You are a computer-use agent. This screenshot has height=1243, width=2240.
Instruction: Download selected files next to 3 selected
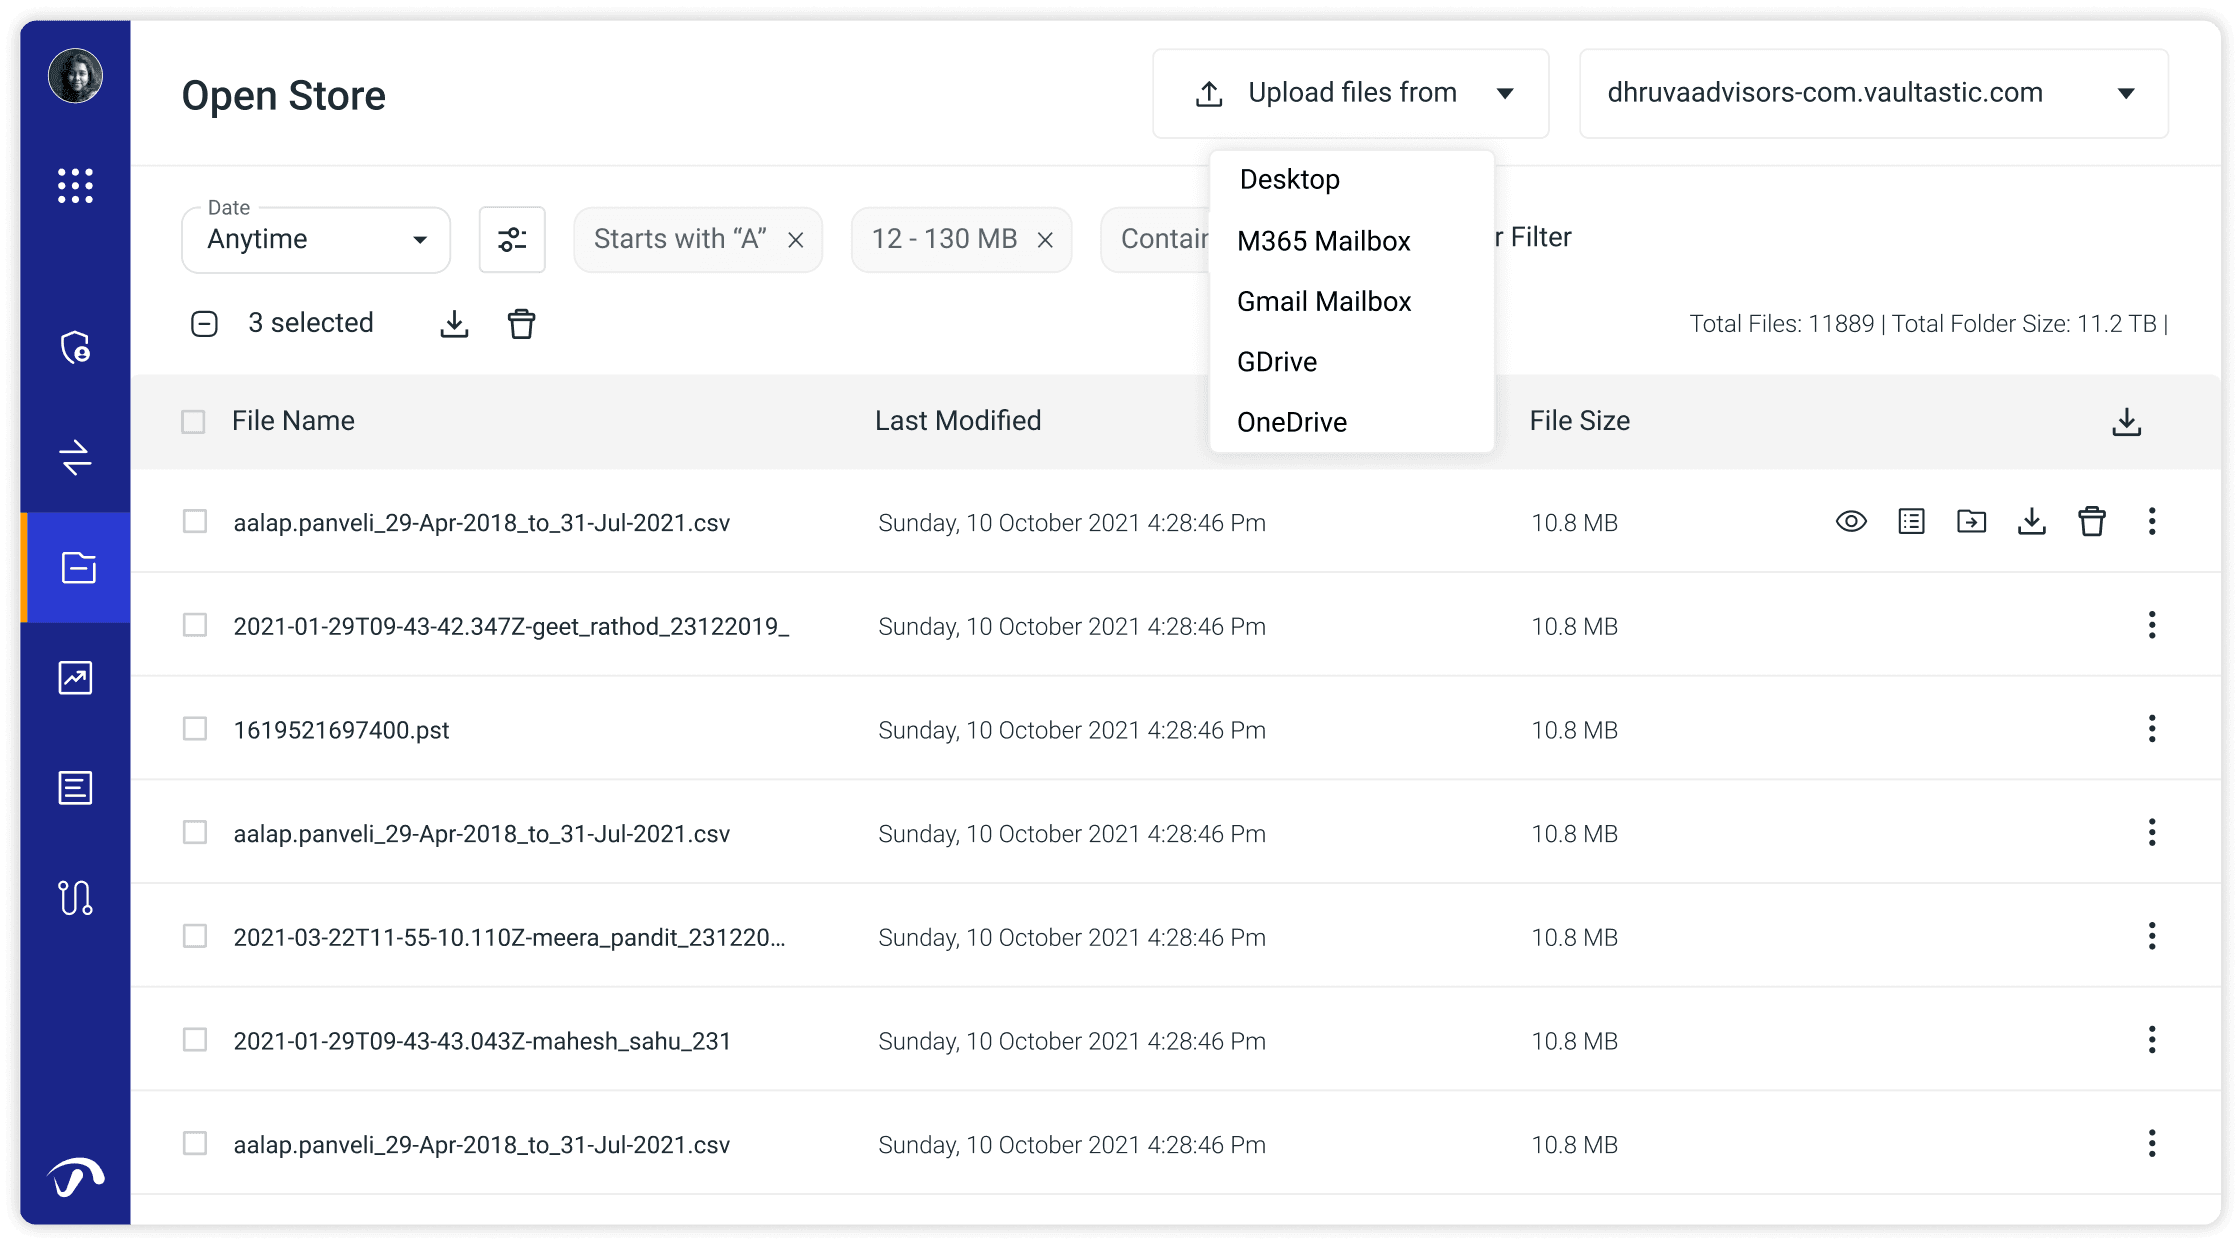pos(454,324)
